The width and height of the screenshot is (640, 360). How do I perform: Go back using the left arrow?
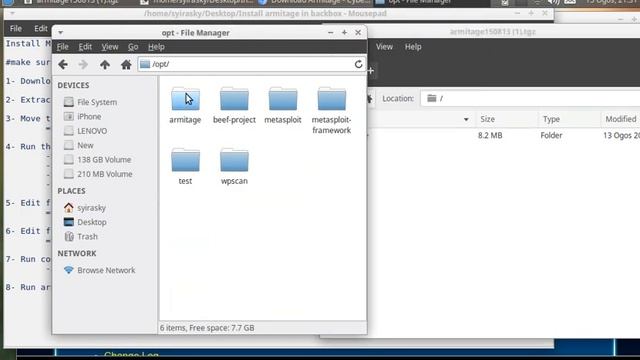[63, 64]
